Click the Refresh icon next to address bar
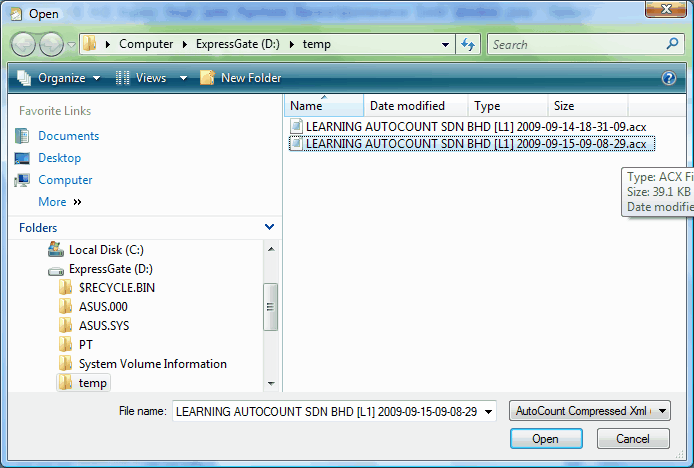Viewport: 694px width, 468px height. [x=468, y=44]
